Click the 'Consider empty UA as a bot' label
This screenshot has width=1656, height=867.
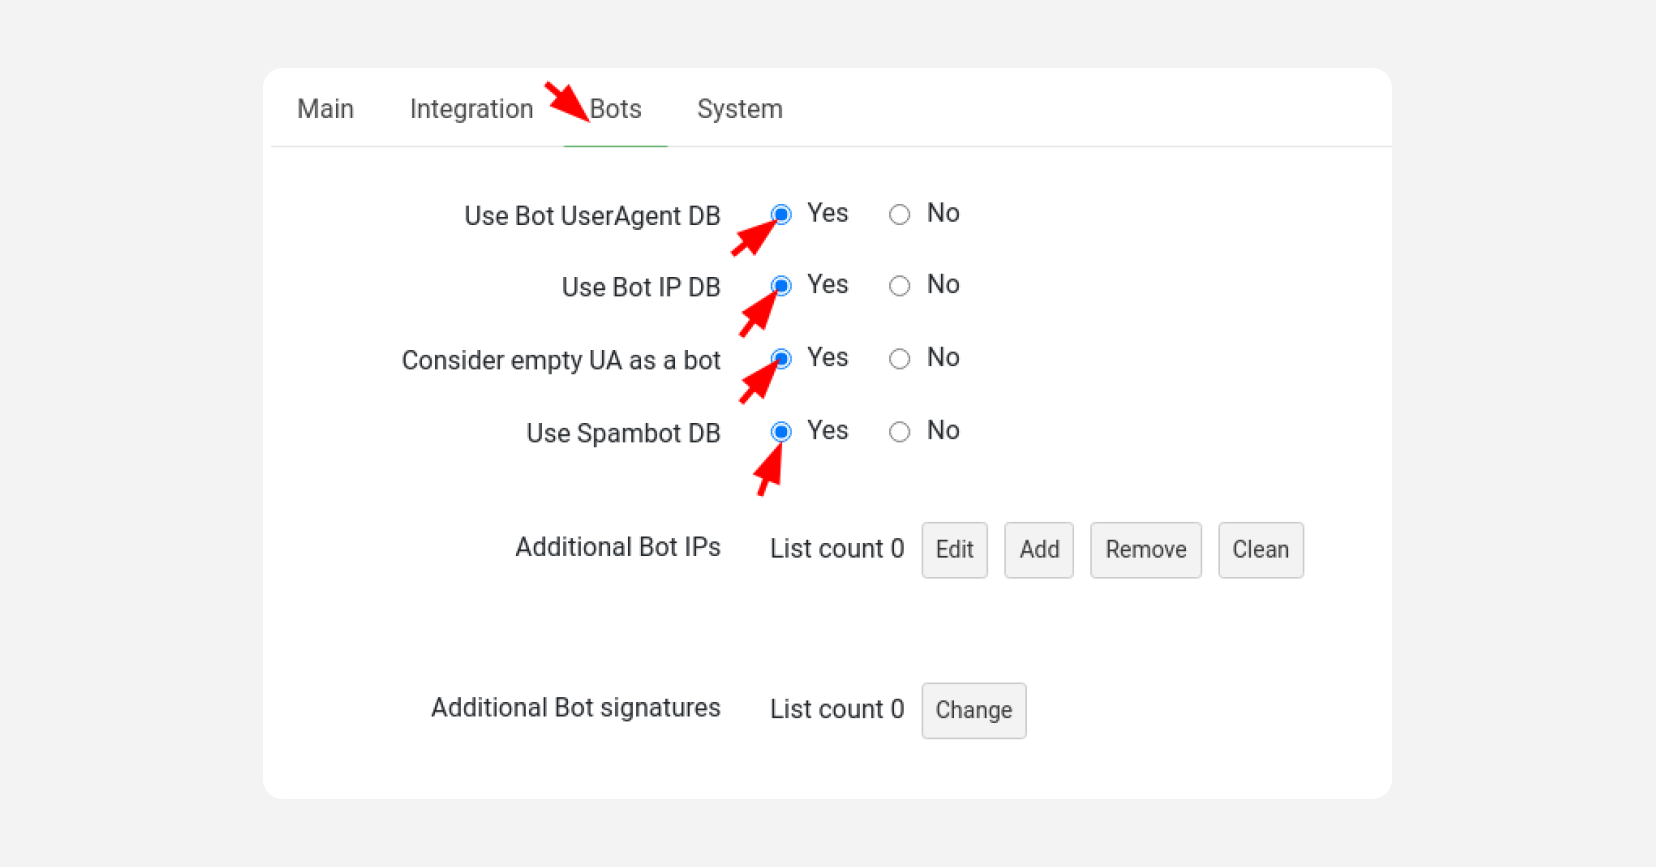pos(561,360)
